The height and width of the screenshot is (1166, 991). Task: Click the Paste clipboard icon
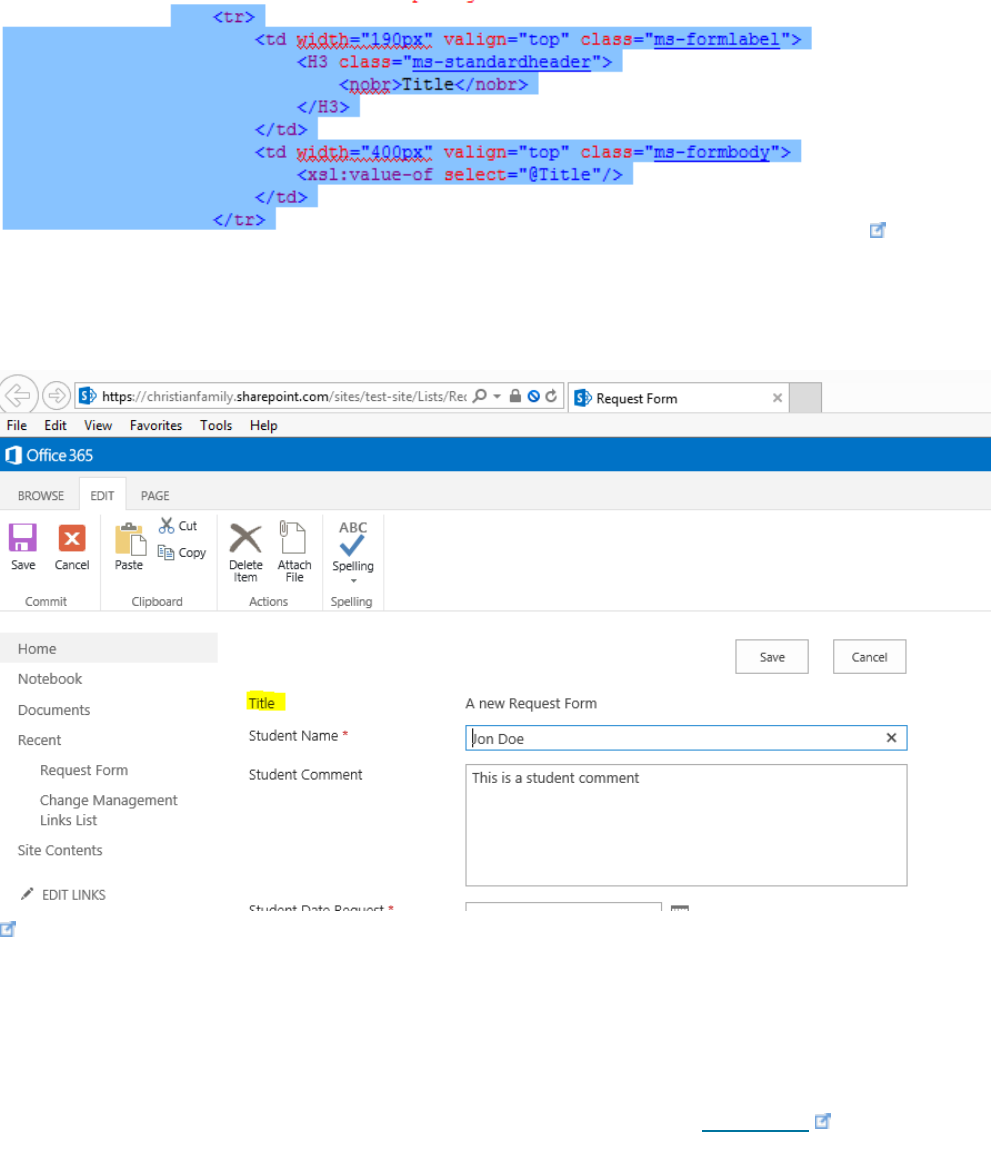pos(129,539)
